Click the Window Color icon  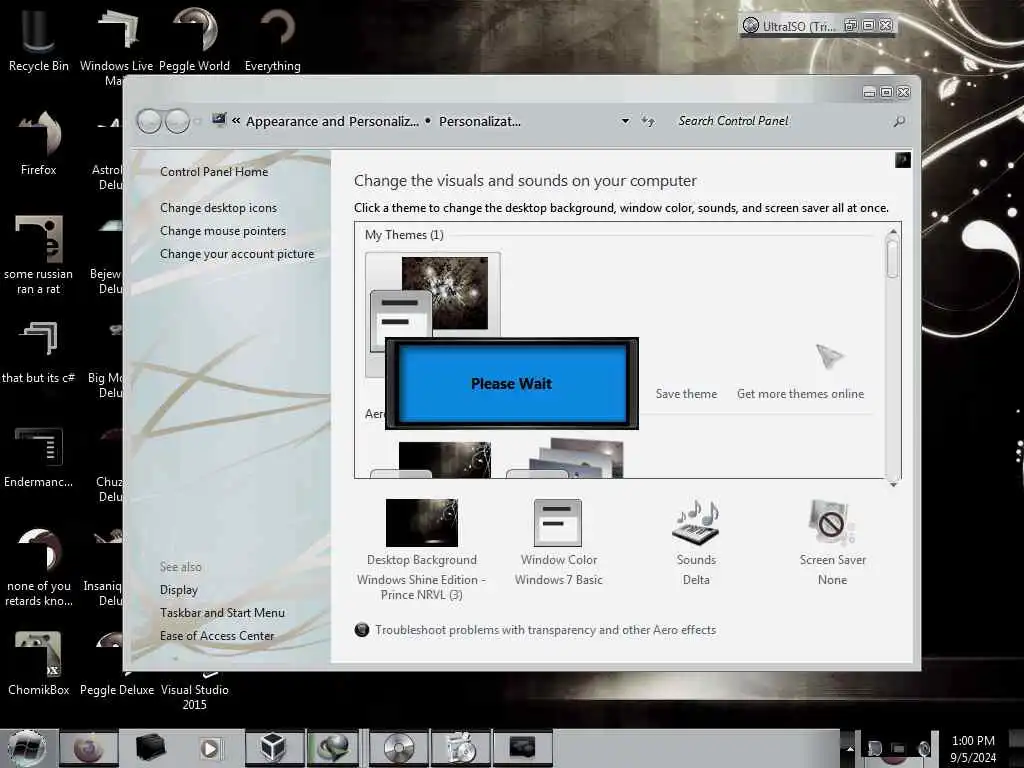click(558, 522)
